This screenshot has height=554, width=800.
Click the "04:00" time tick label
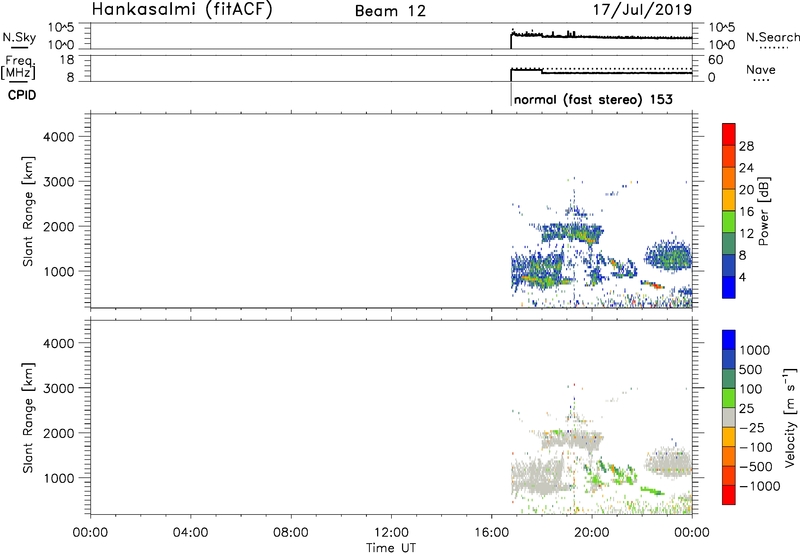[x=190, y=533]
